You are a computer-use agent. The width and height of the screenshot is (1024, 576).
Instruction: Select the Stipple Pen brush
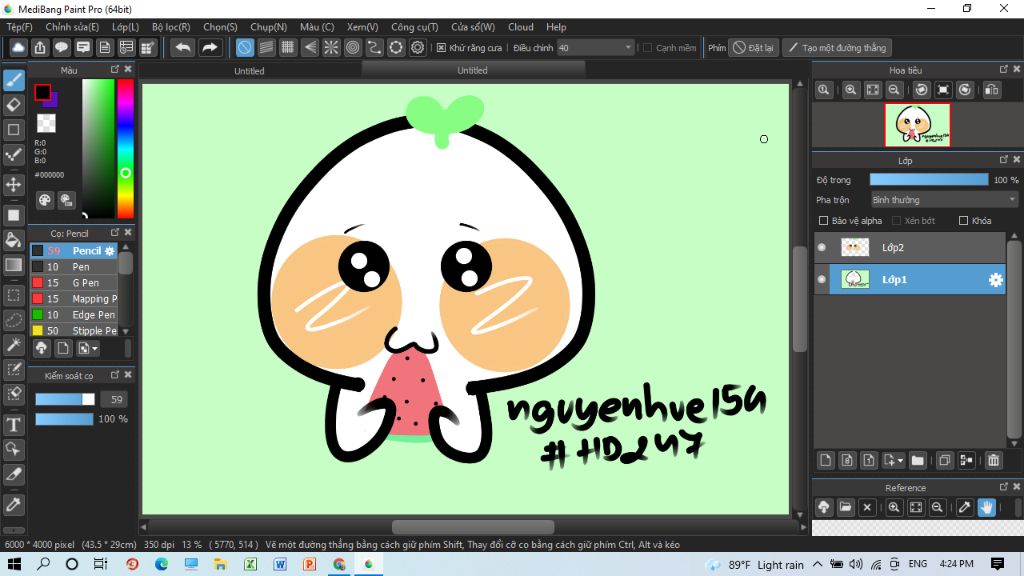(x=74, y=330)
